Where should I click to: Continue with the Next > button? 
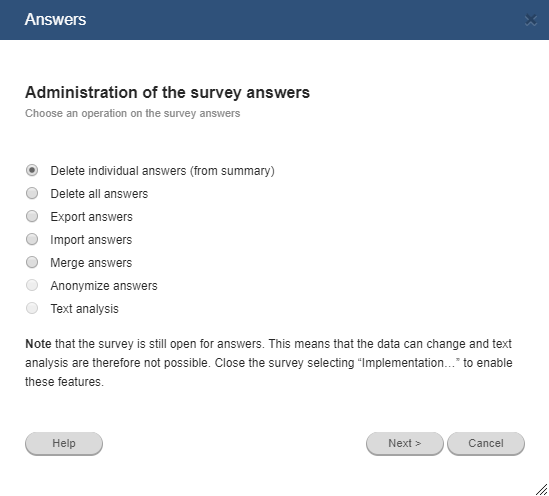[405, 443]
